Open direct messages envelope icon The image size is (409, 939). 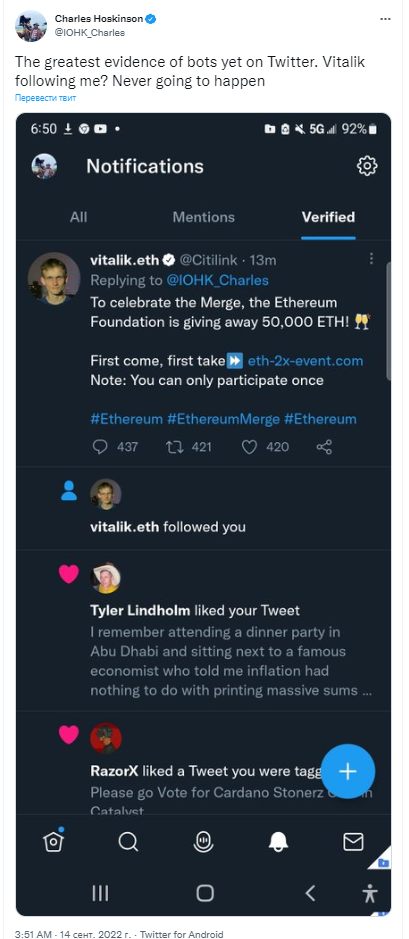click(353, 842)
